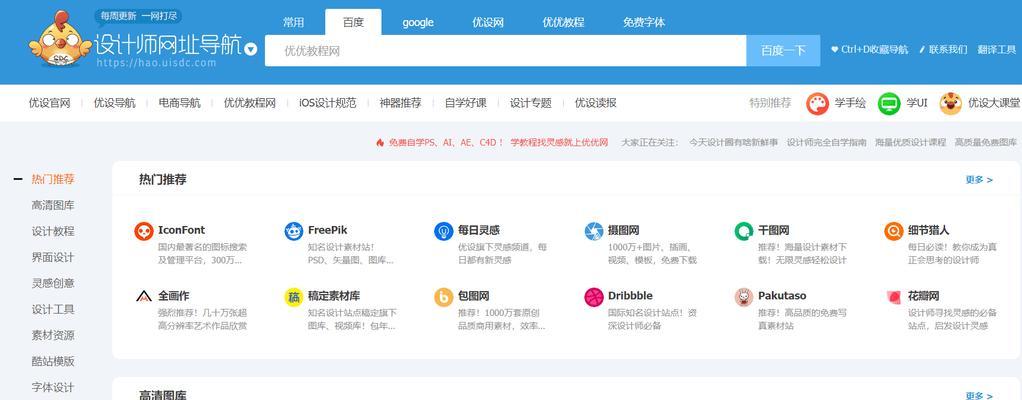Switch to the google search tab
This screenshot has height=400, width=1022.
point(418,22)
